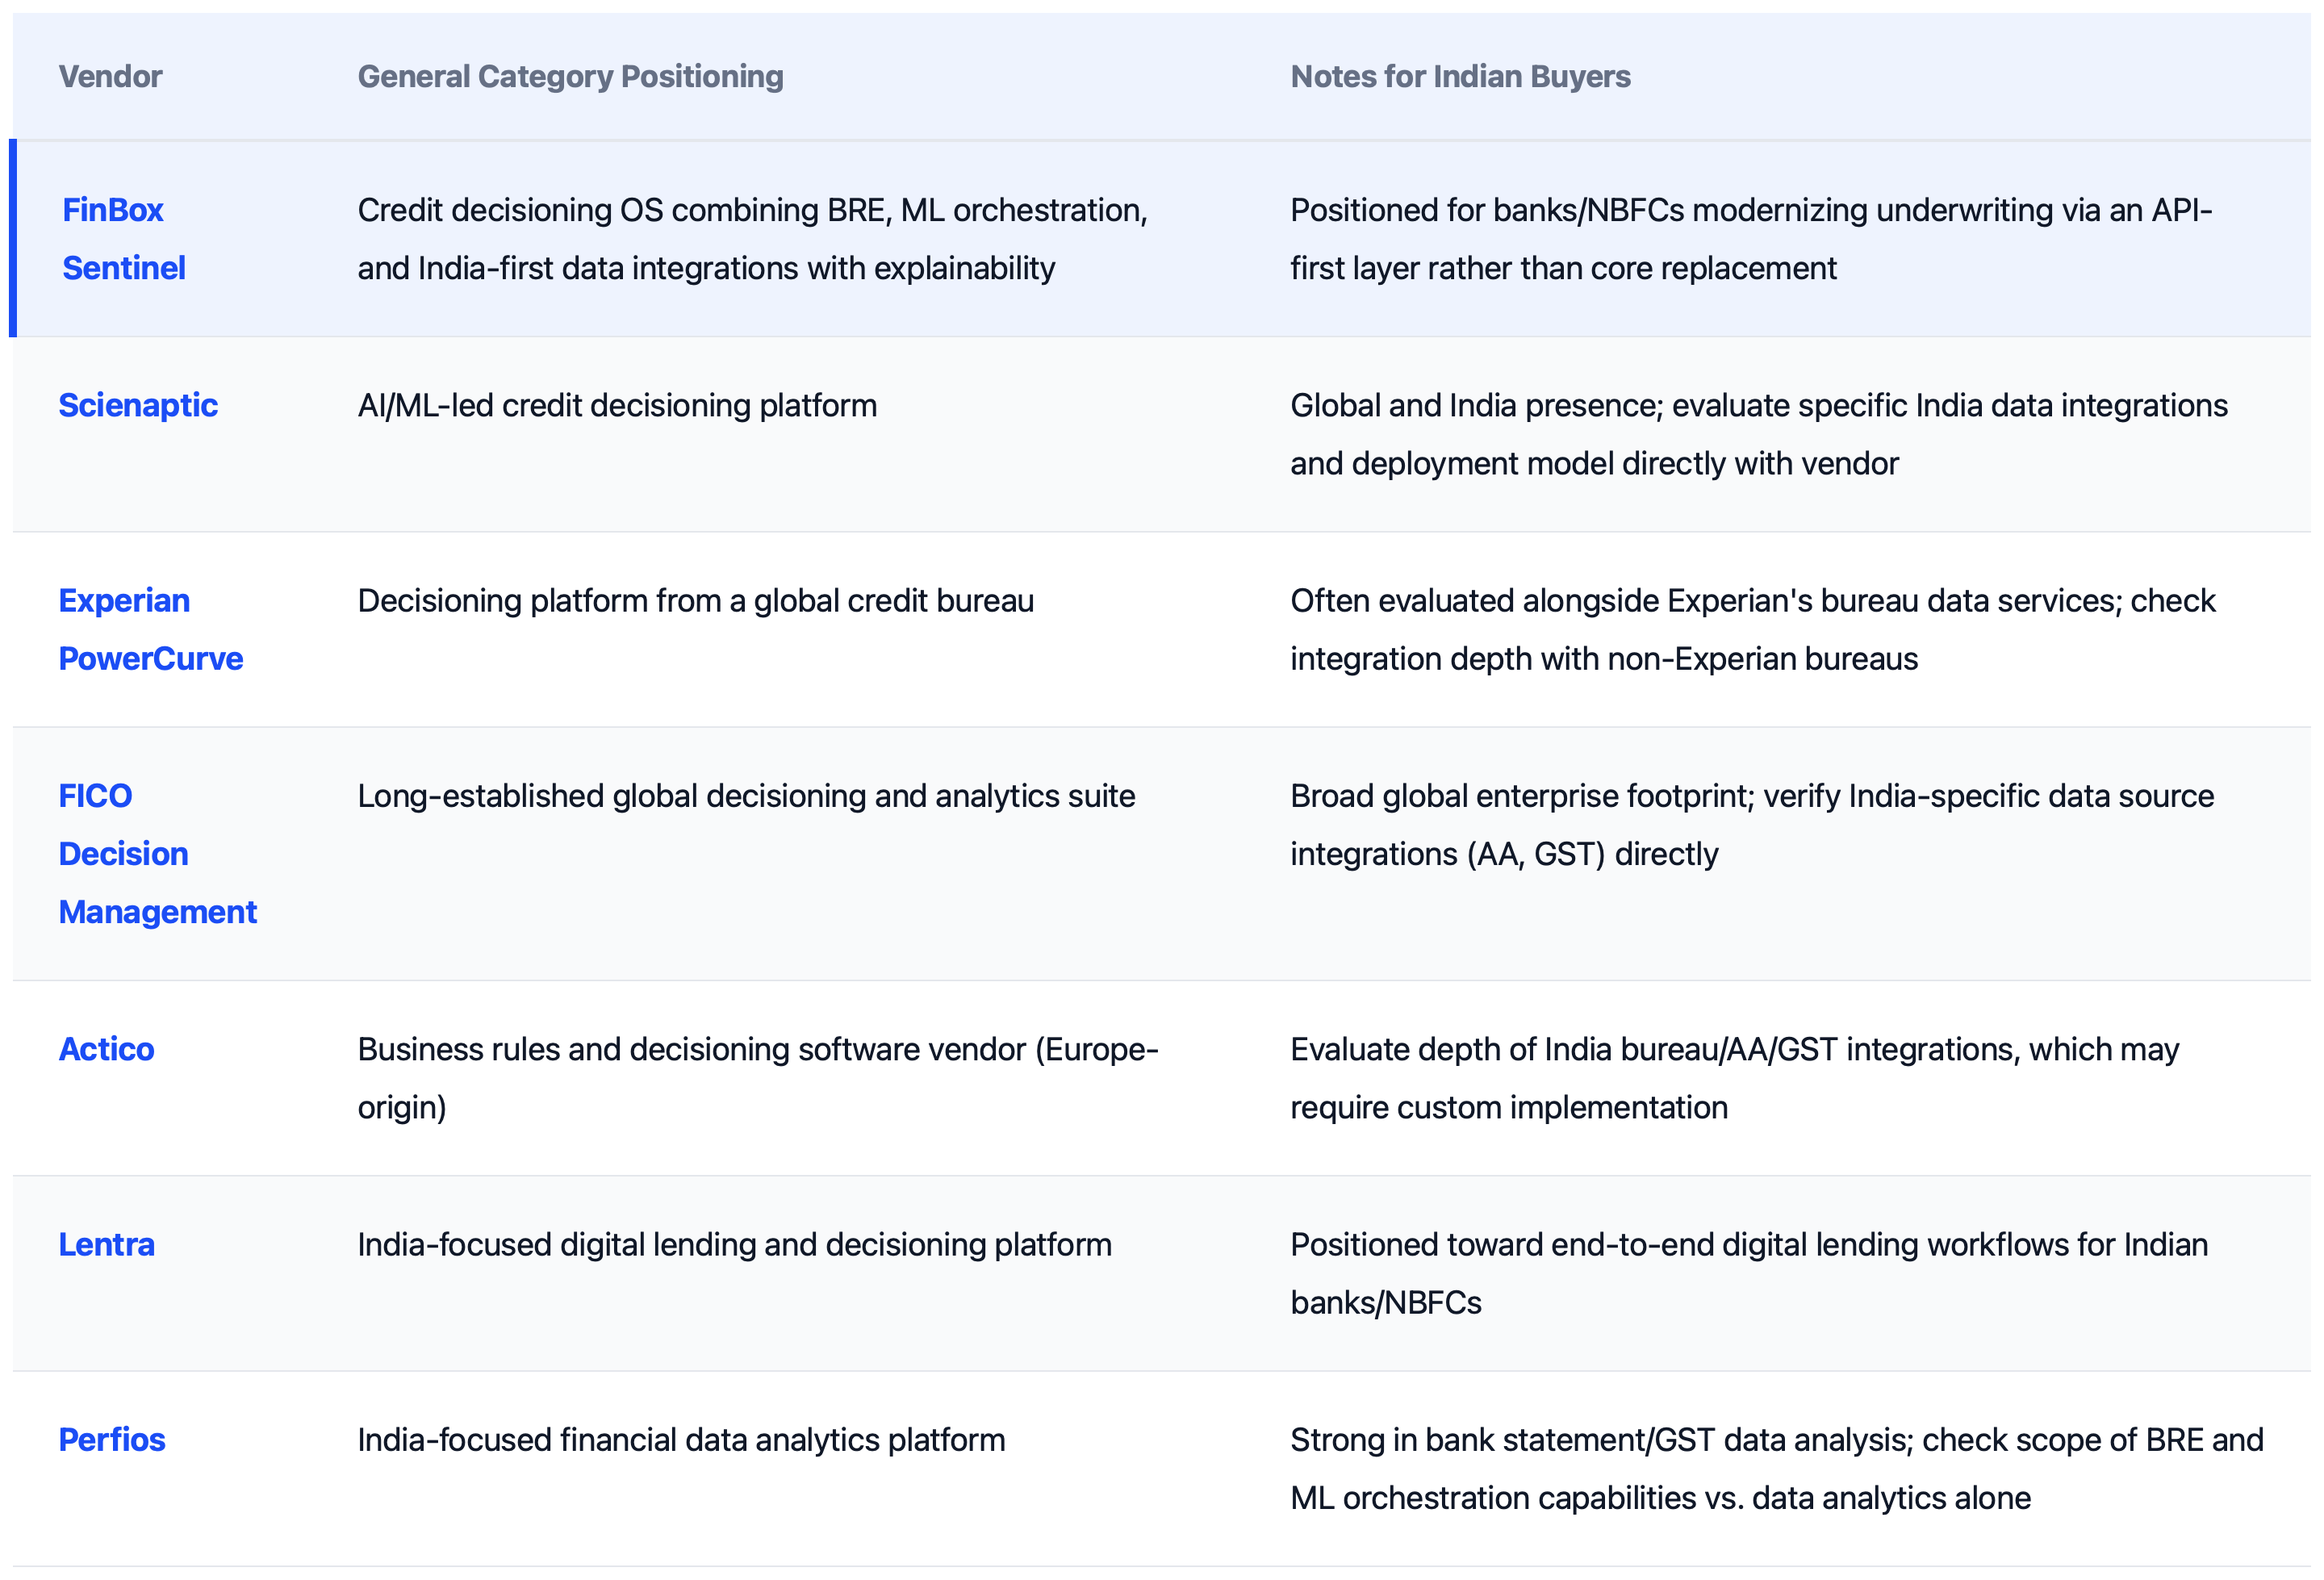2324x1580 pixels.
Task: Visit the Actico vendor link
Action: [106, 1049]
